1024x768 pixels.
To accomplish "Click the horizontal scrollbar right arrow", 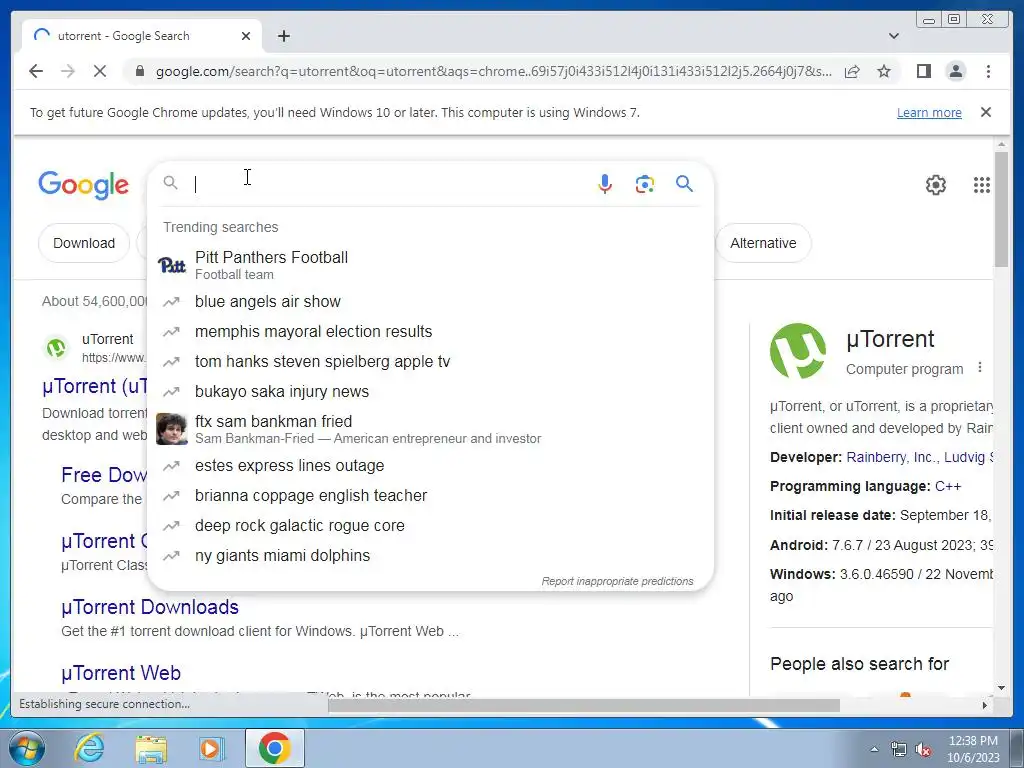I will tap(985, 705).
